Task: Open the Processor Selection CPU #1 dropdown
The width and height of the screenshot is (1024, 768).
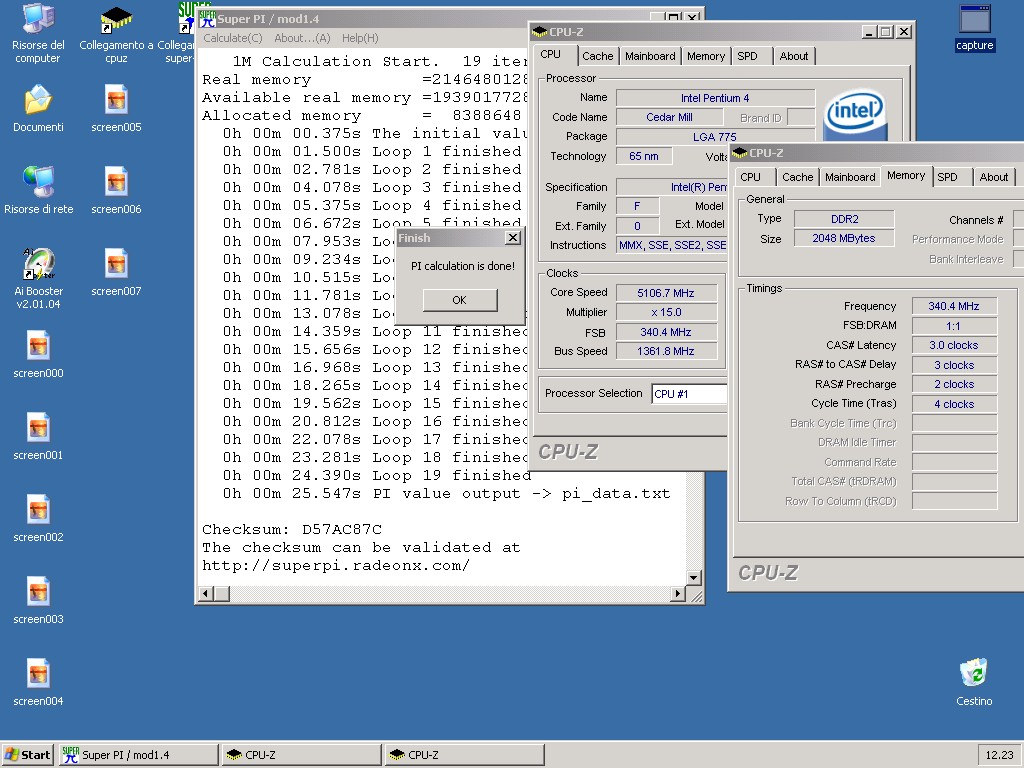Action: (x=689, y=394)
